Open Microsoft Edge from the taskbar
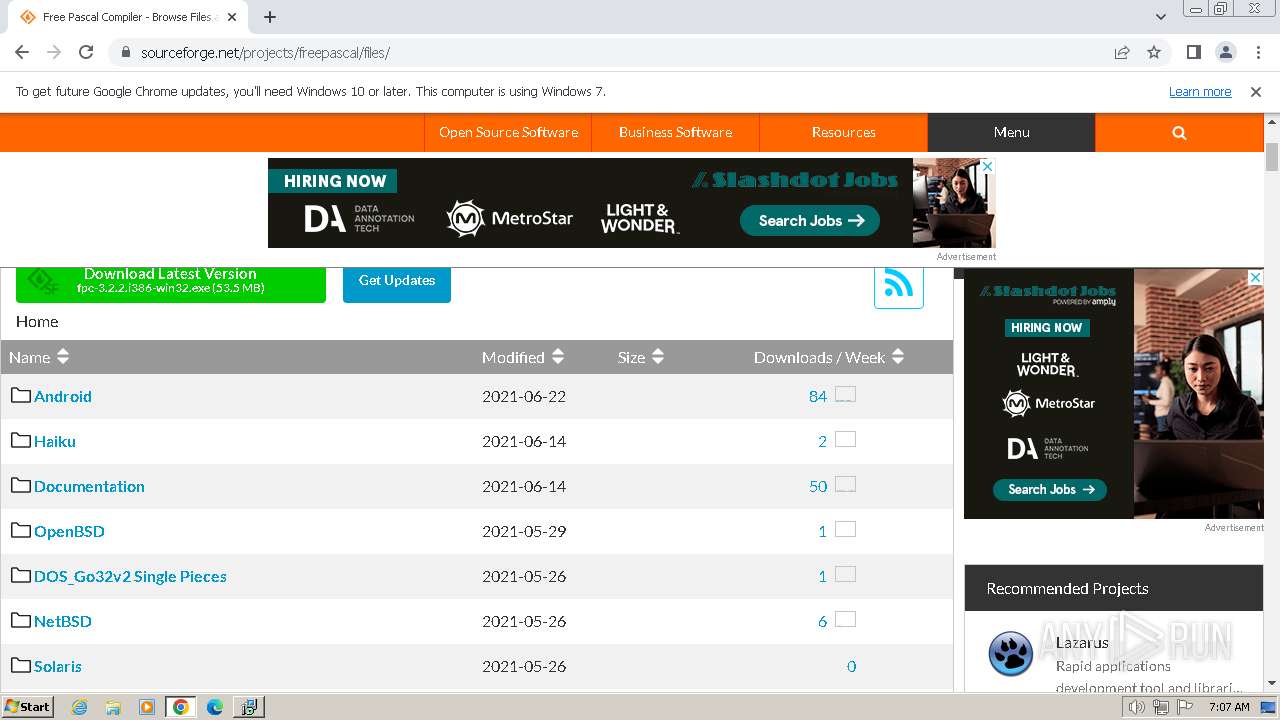 click(x=214, y=707)
